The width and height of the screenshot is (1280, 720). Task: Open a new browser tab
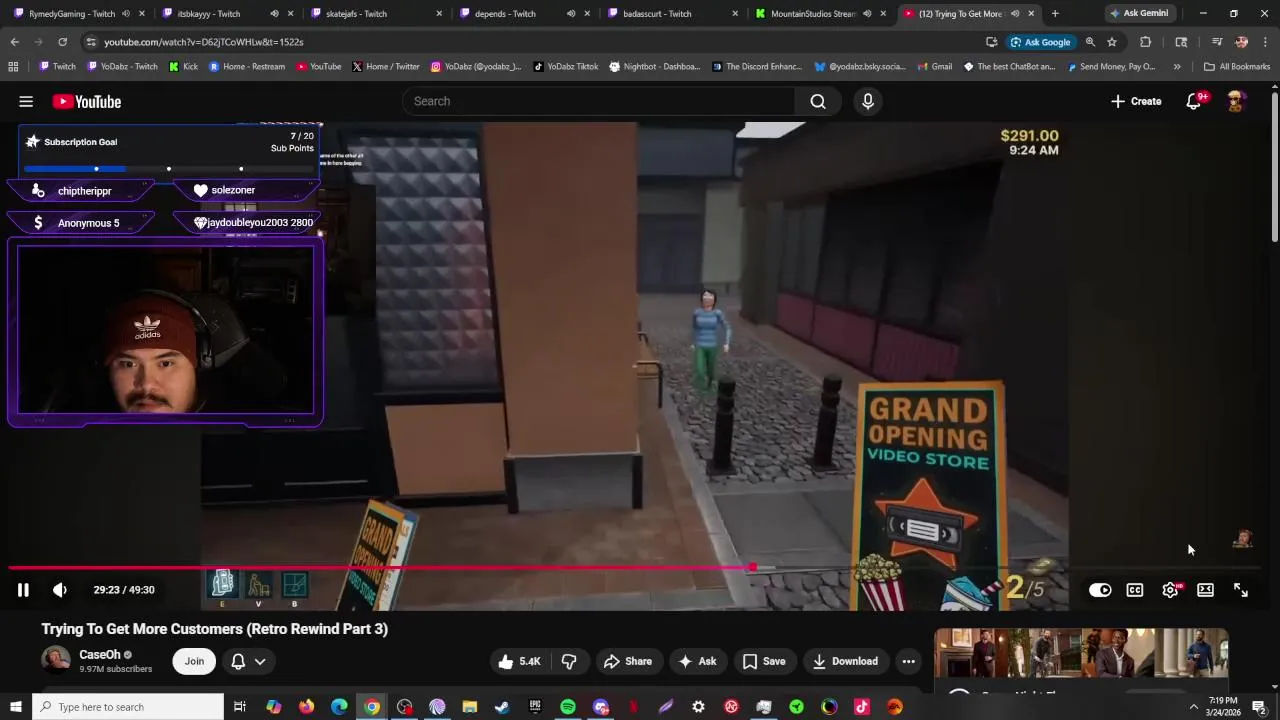(1055, 14)
